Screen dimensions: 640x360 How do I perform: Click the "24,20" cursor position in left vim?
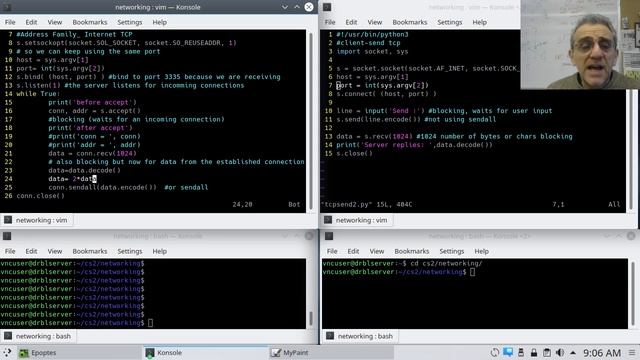(242, 204)
